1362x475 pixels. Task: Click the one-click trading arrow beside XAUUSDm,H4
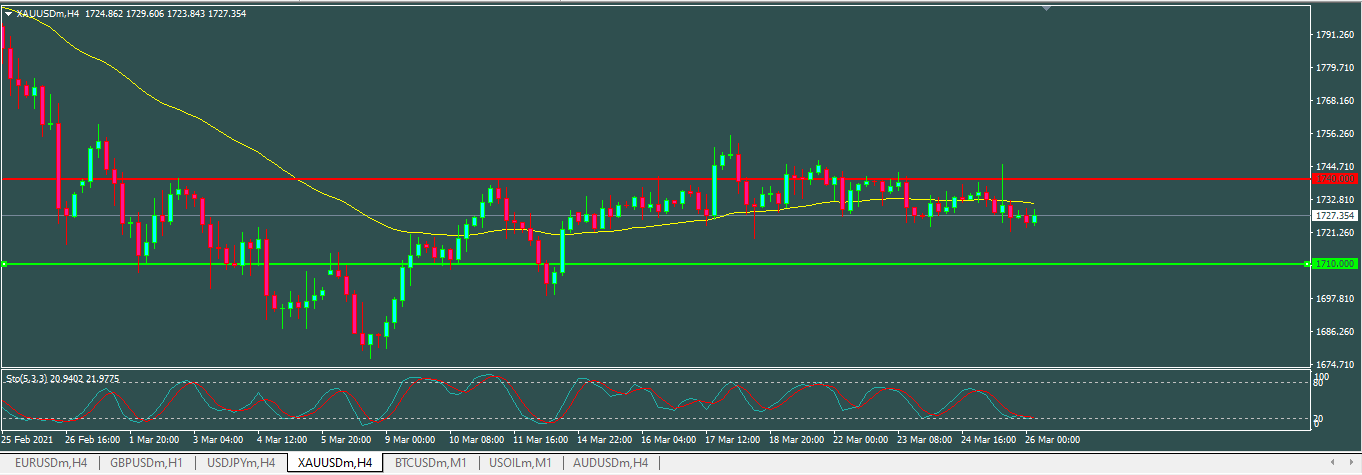click(9, 13)
